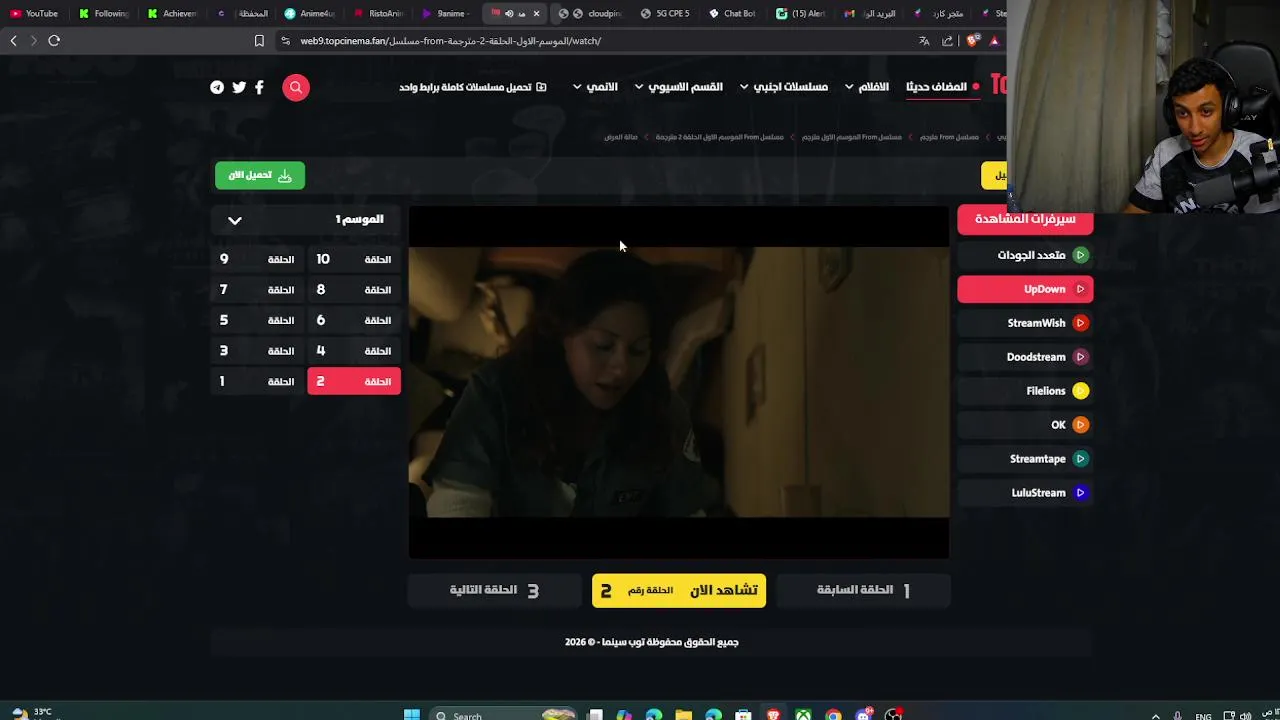Click play icon beside Streamtape
The height and width of the screenshot is (720, 1280).
[1080, 459]
